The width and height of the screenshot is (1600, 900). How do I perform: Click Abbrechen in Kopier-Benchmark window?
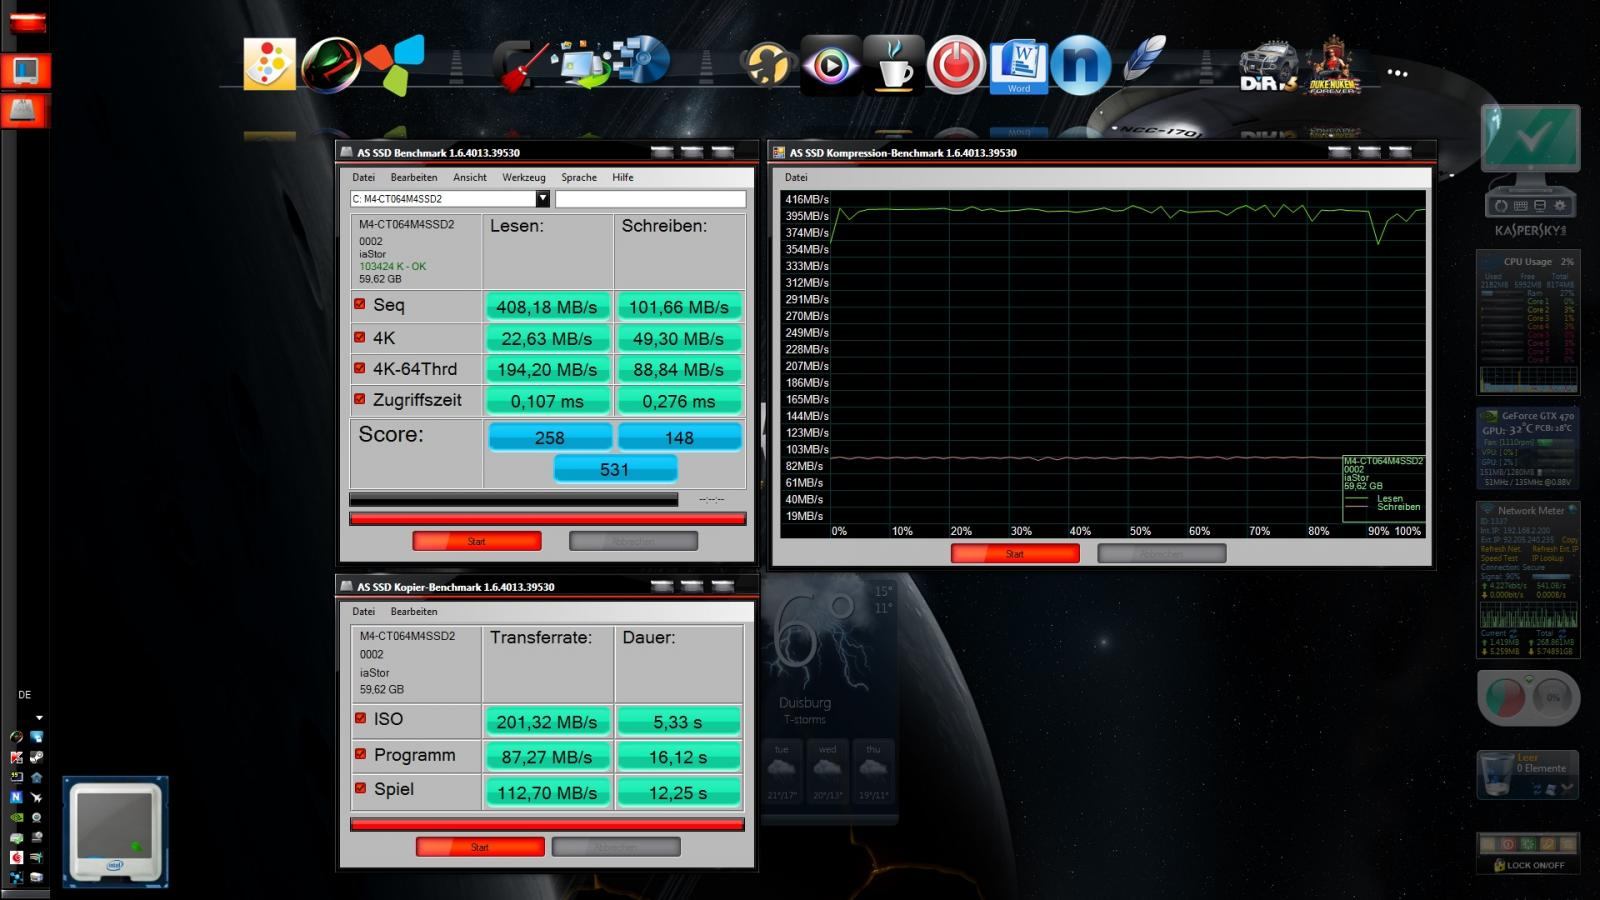coord(616,847)
